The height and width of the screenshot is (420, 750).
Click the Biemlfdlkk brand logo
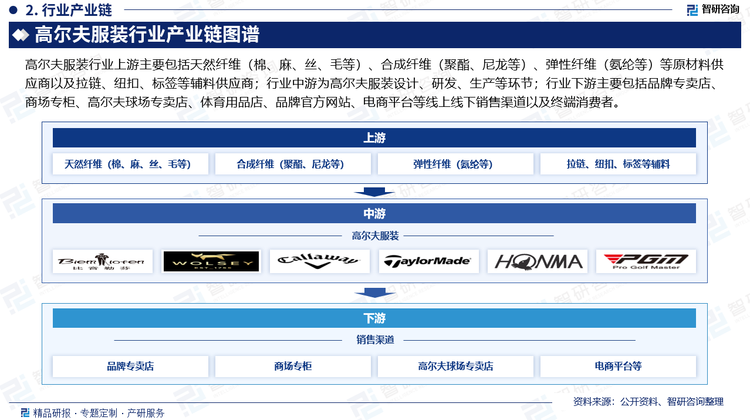click(102, 261)
